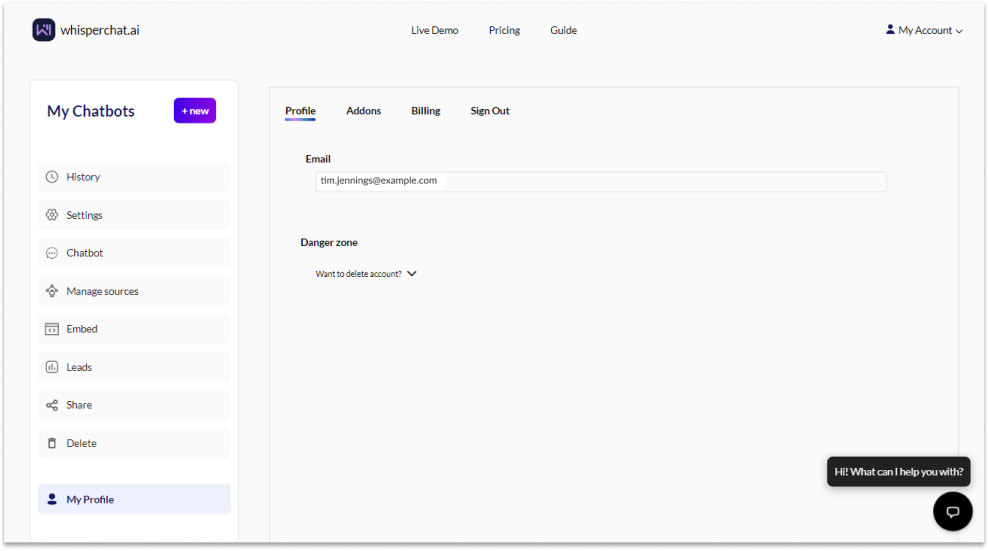Select My Profile text in the sidebar

[90, 499]
